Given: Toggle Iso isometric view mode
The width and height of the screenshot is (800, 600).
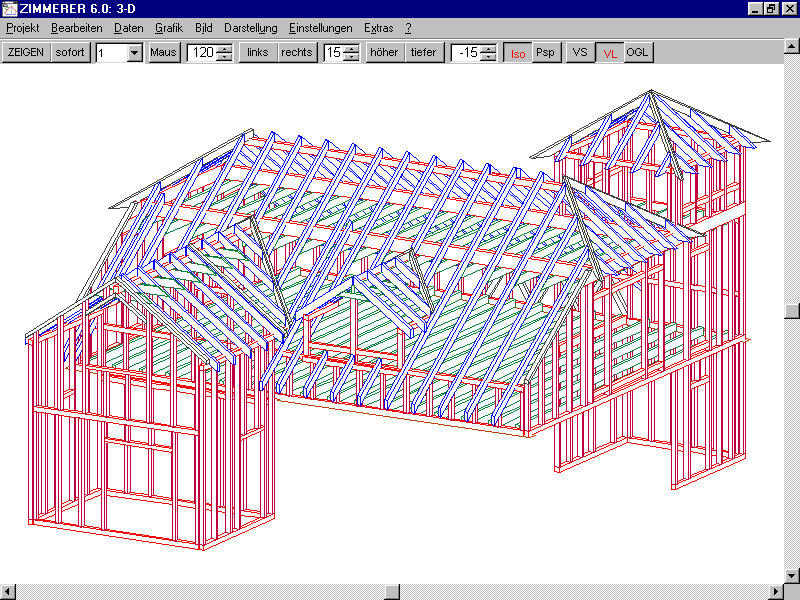Looking at the screenshot, I should (517, 53).
